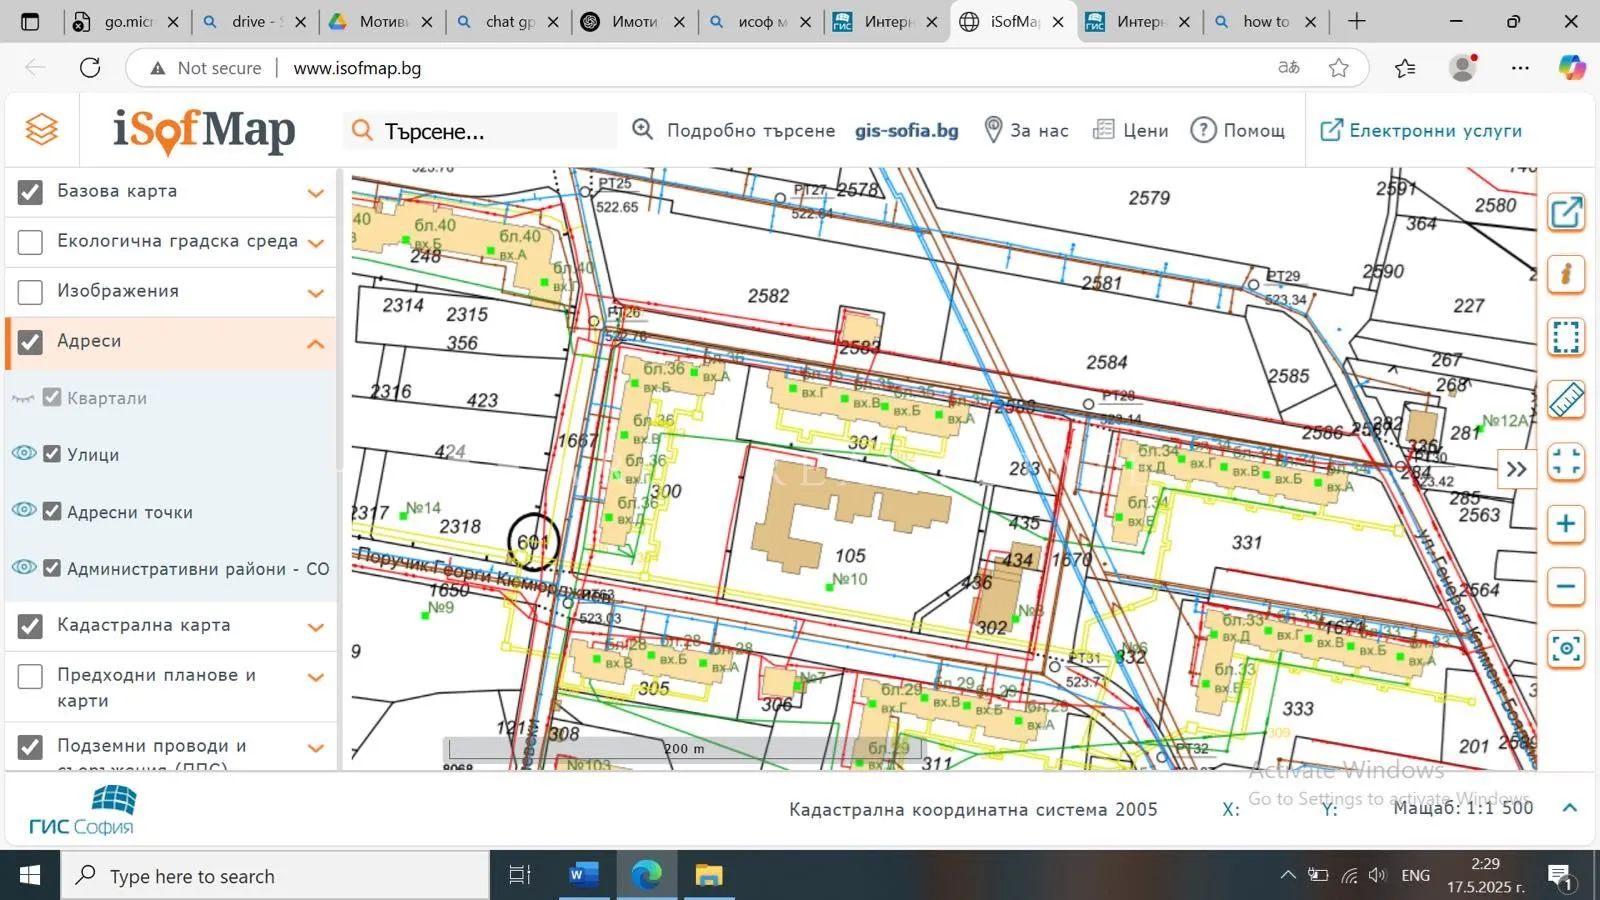Screen dimensions: 1600x900
Task: Collapse the Адреси layer group
Action: tap(316, 343)
